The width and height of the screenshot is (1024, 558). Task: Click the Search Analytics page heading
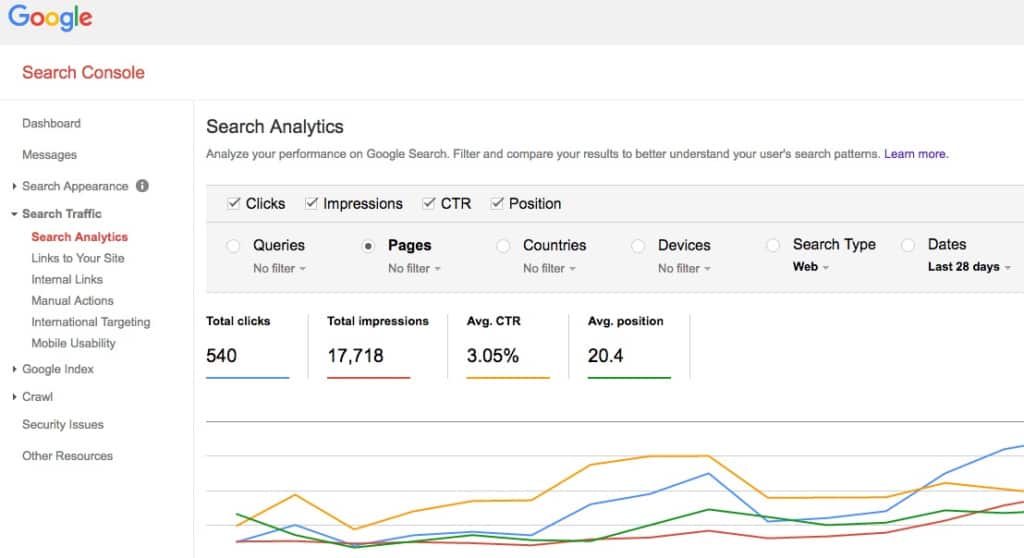[x=275, y=127]
